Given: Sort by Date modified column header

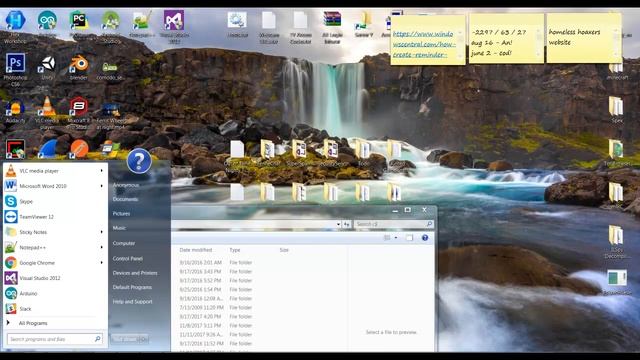Looking at the screenshot, I should 196,250.
